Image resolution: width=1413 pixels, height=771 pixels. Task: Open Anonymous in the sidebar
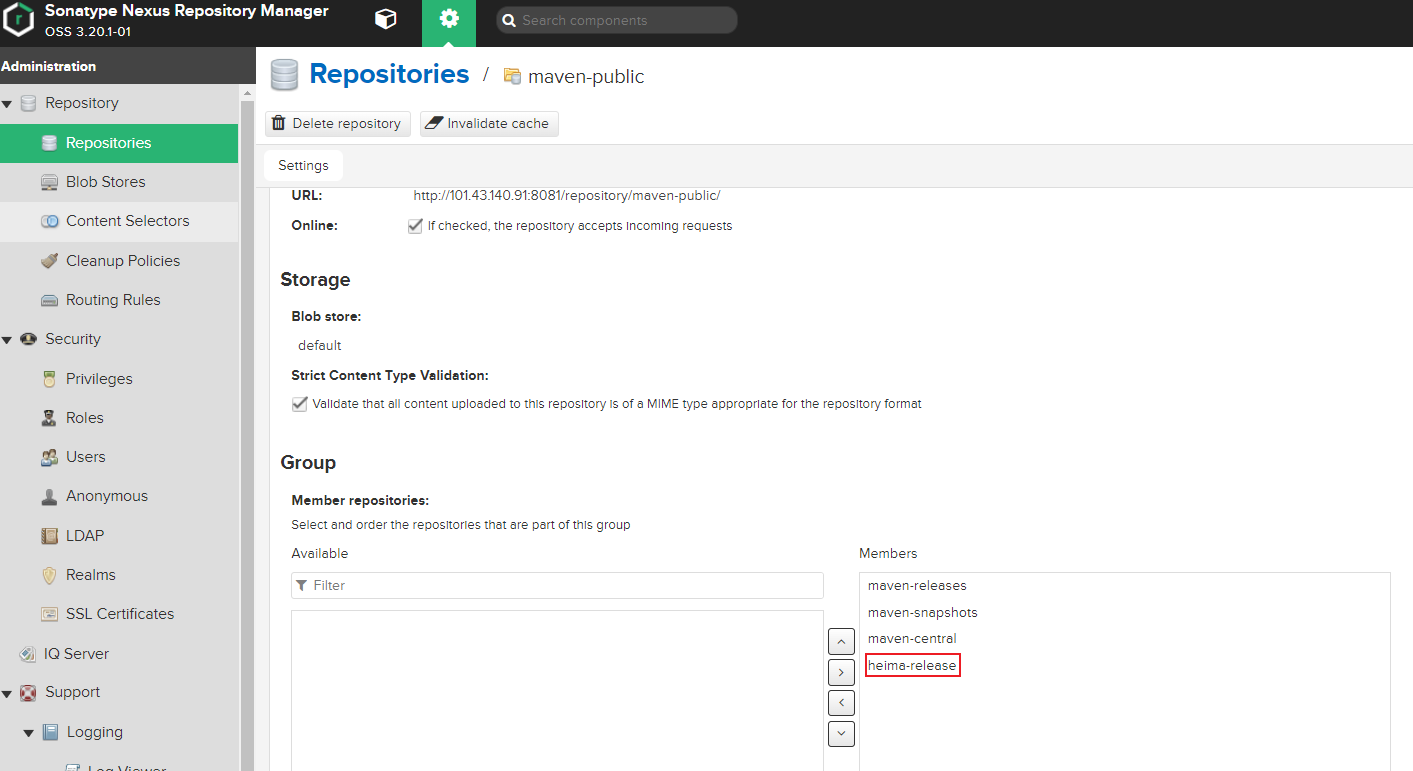(x=119, y=496)
